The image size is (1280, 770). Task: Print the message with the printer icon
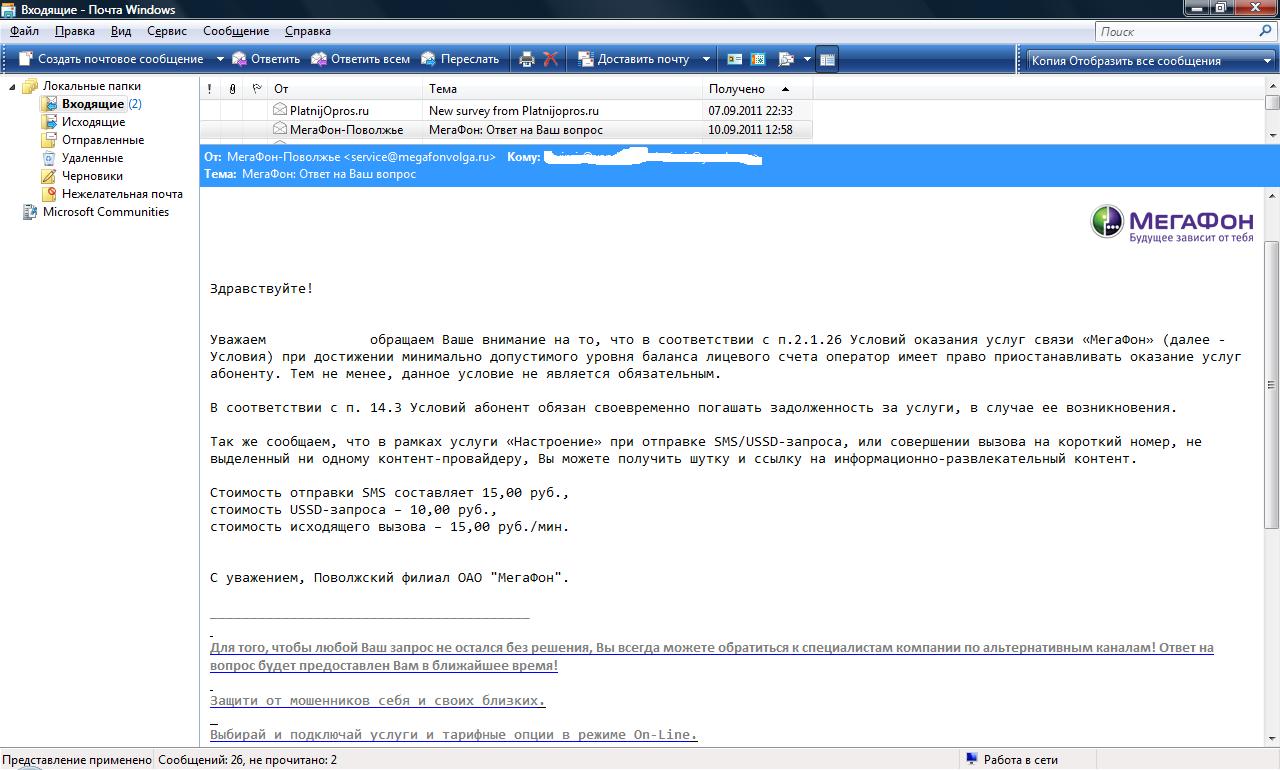click(527, 59)
